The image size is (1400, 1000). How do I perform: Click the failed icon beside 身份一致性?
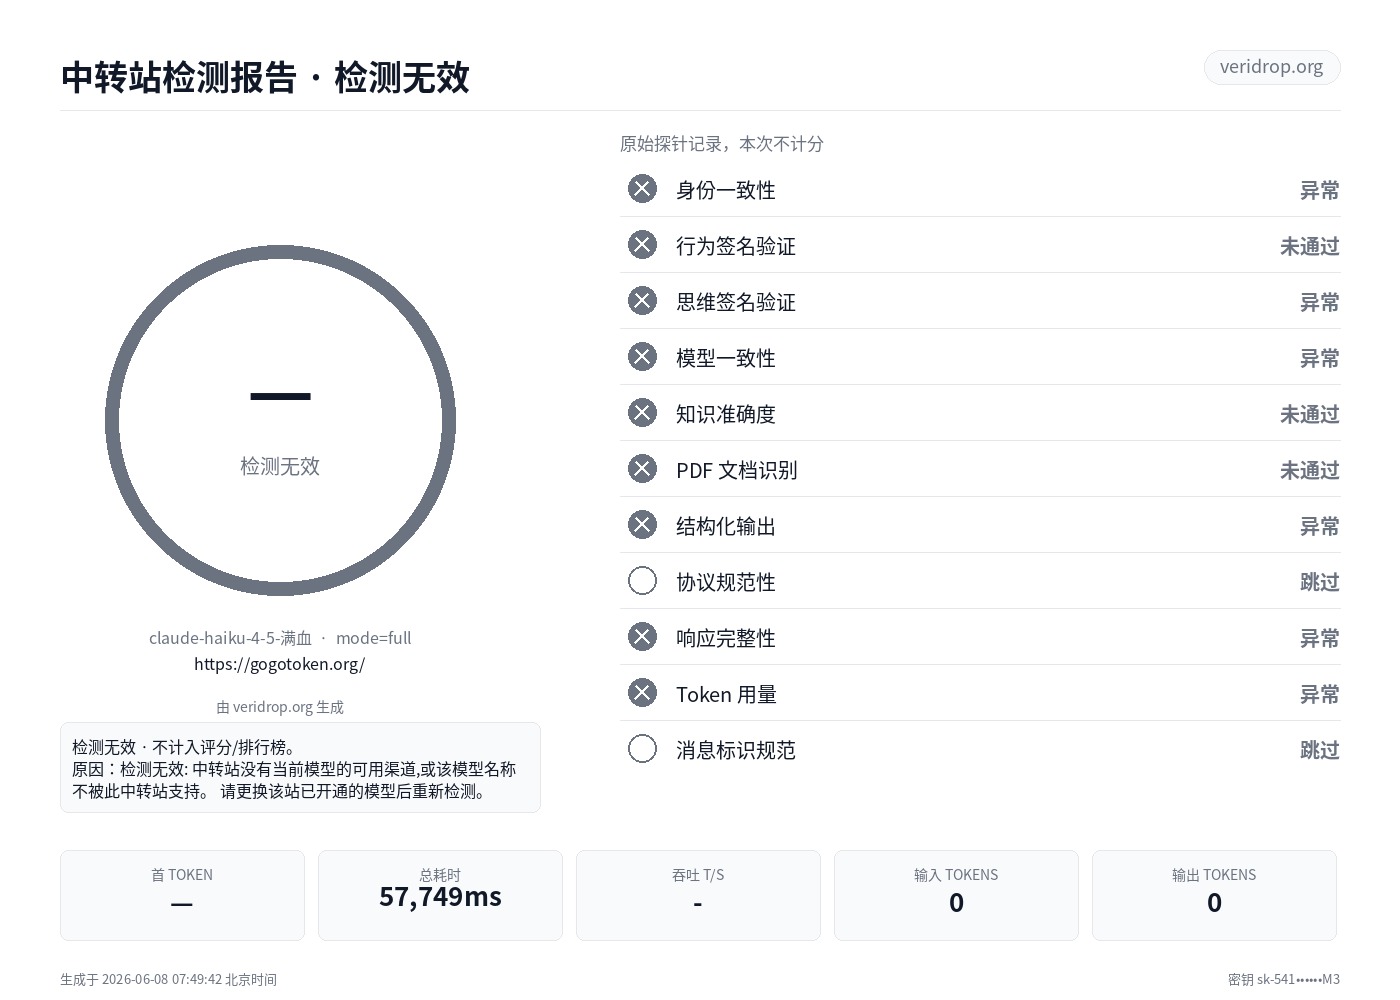pos(642,189)
